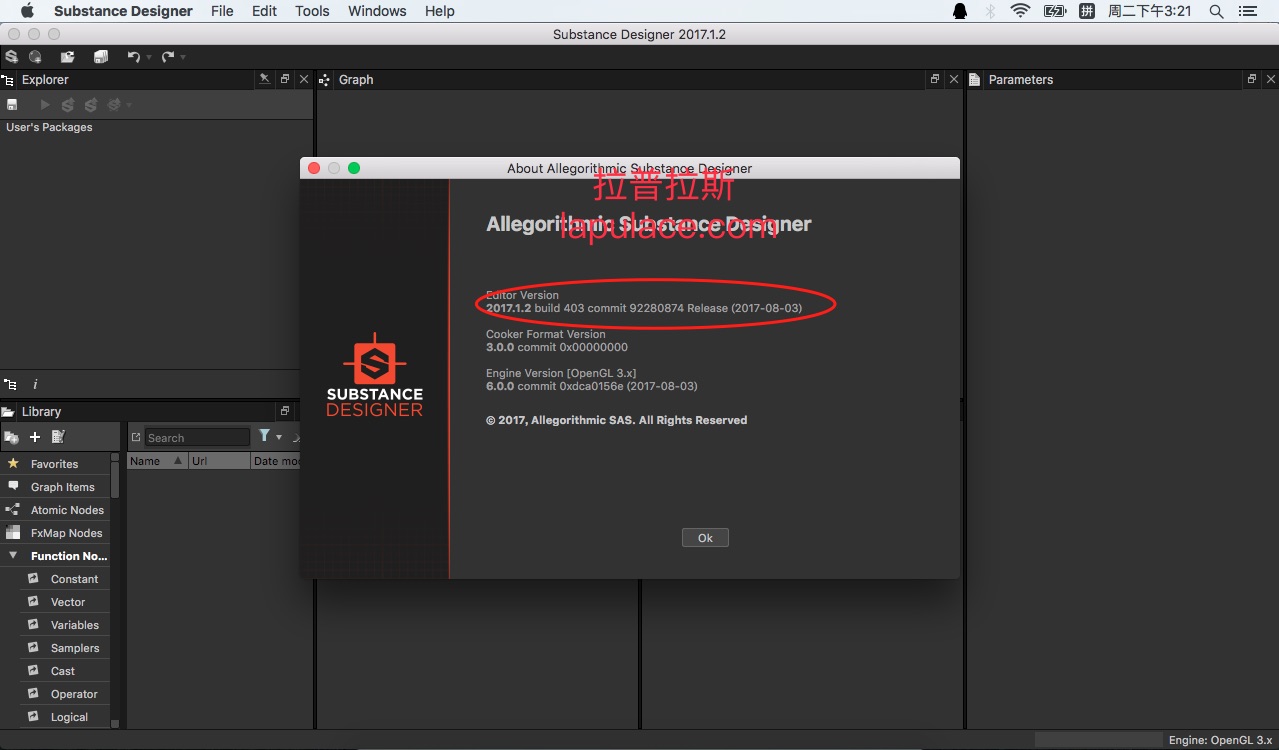This screenshot has height=750, width=1279.
Task: Click the Pinyin input method icon
Action: click(1086, 11)
